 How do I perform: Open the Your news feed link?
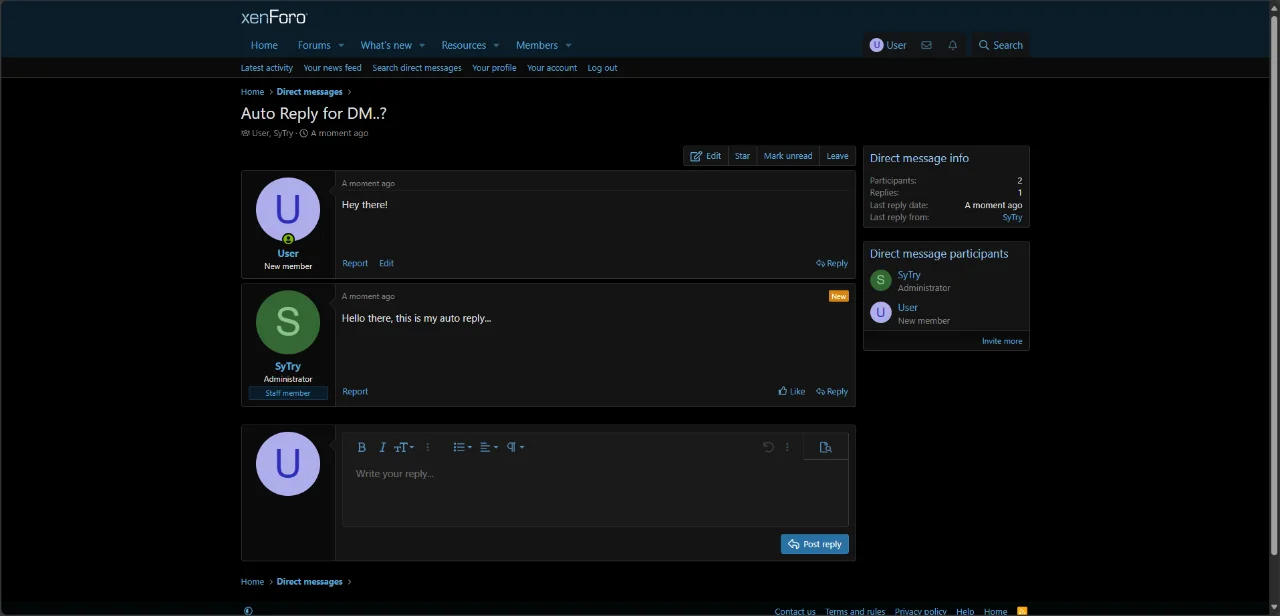tap(333, 68)
